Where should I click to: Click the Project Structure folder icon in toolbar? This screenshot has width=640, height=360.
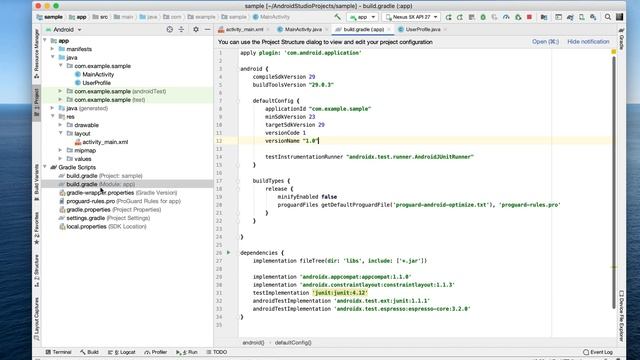coord(544,17)
